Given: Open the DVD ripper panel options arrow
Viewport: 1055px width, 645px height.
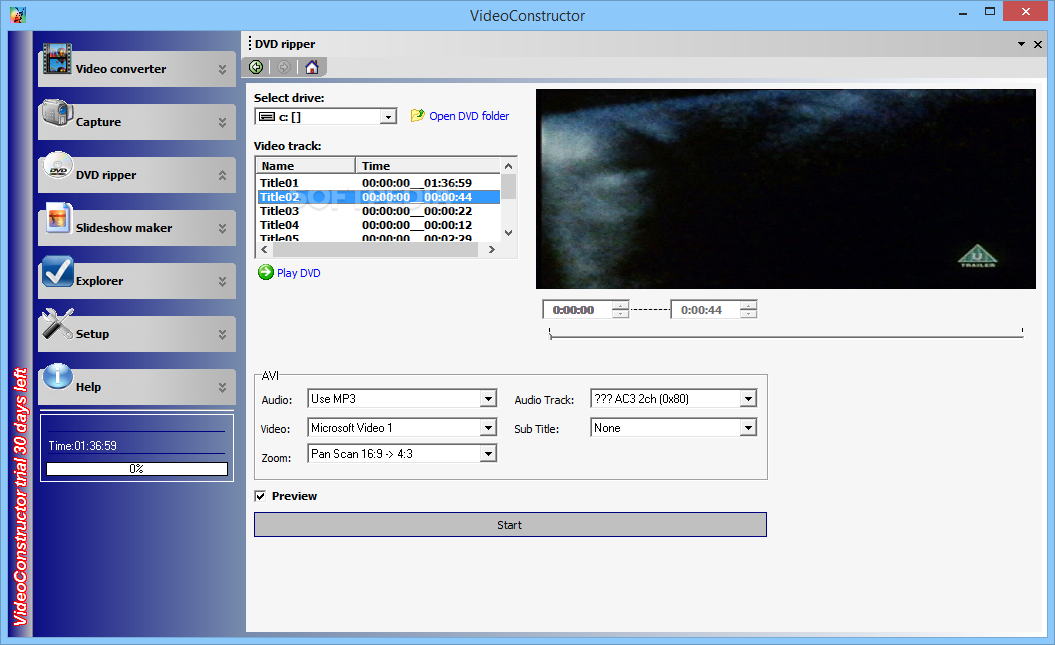Looking at the screenshot, I should coord(1021,44).
